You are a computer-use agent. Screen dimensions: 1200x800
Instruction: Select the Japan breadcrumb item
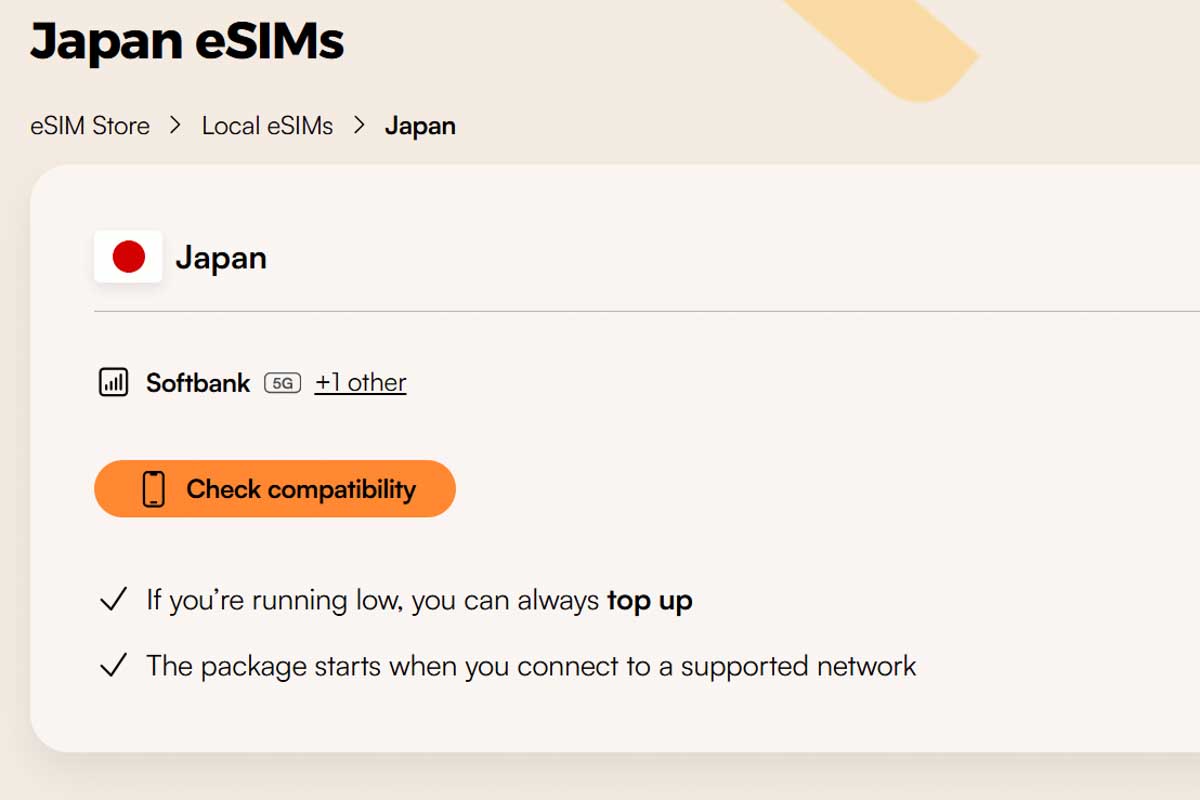coord(420,126)
